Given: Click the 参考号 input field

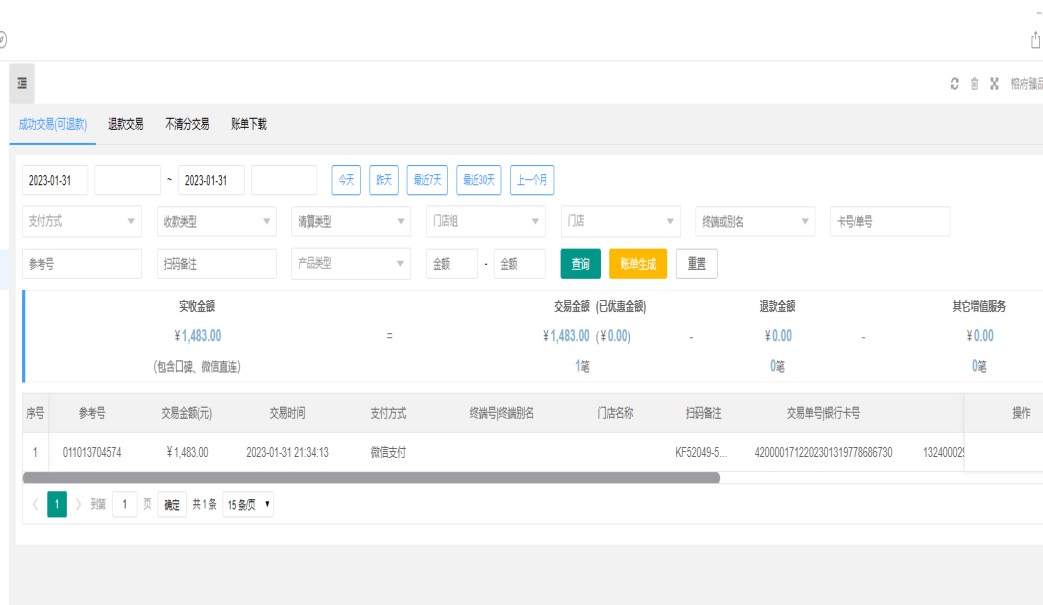Looking at the screenshot, I should coord(82,264).
